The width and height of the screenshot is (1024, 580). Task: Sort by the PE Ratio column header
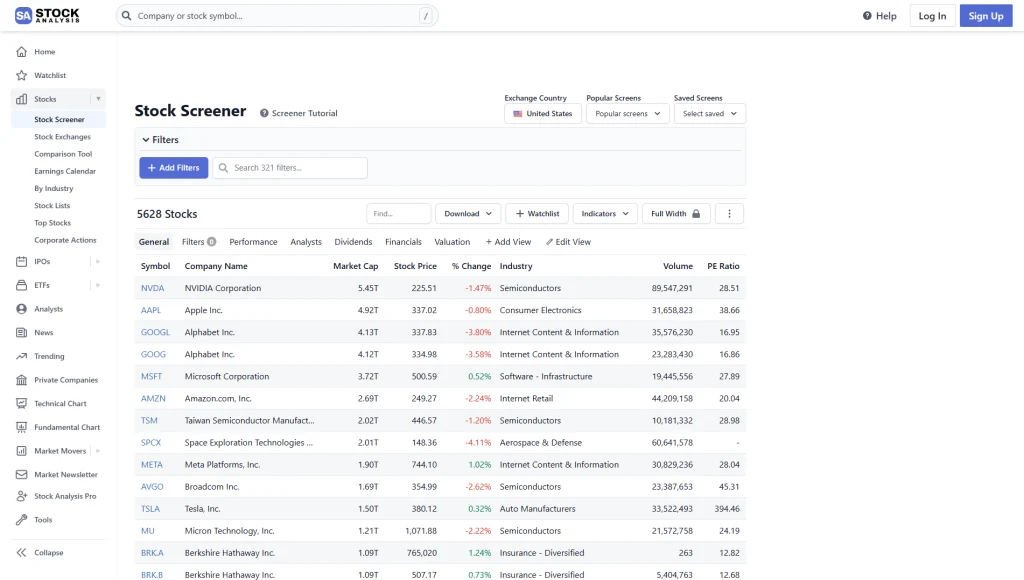(723, 266)
